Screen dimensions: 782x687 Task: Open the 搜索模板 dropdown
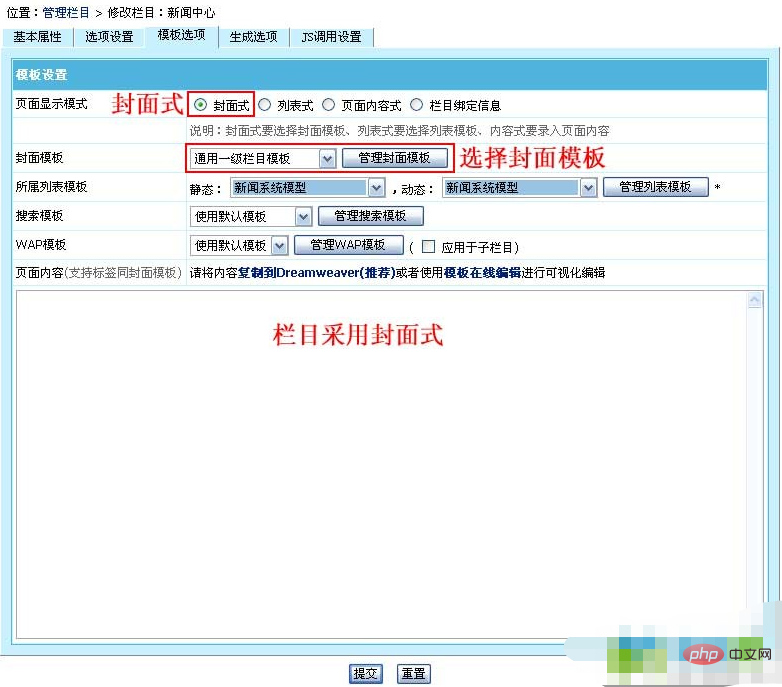point(251,216)
